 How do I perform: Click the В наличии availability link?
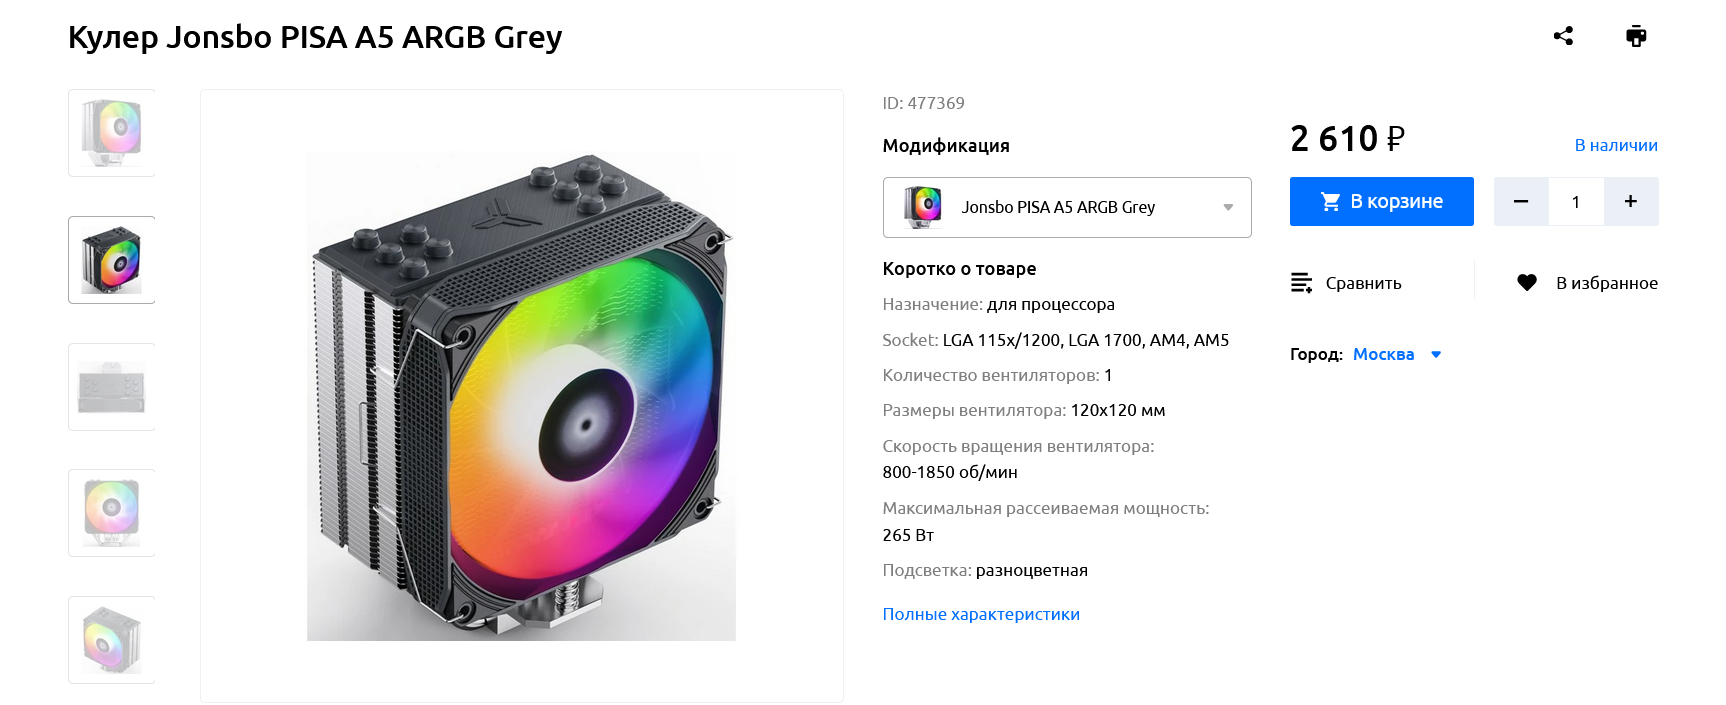pyautogui.click(x=1615, y=145)
